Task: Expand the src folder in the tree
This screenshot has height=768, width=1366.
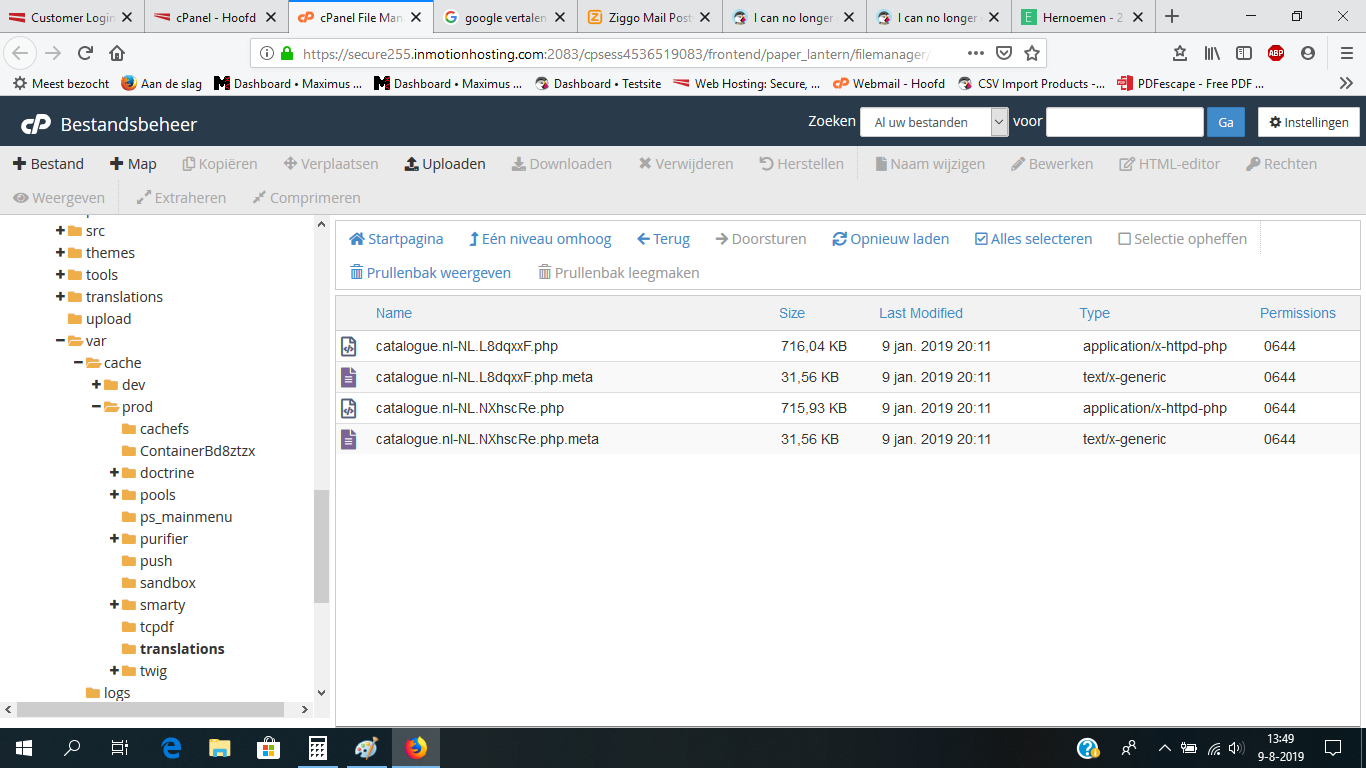Action: [61, 231]
